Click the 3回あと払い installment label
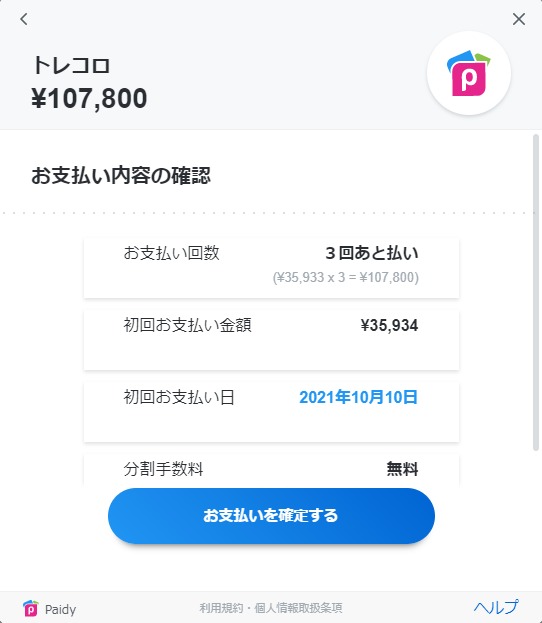 click(372, 253)
